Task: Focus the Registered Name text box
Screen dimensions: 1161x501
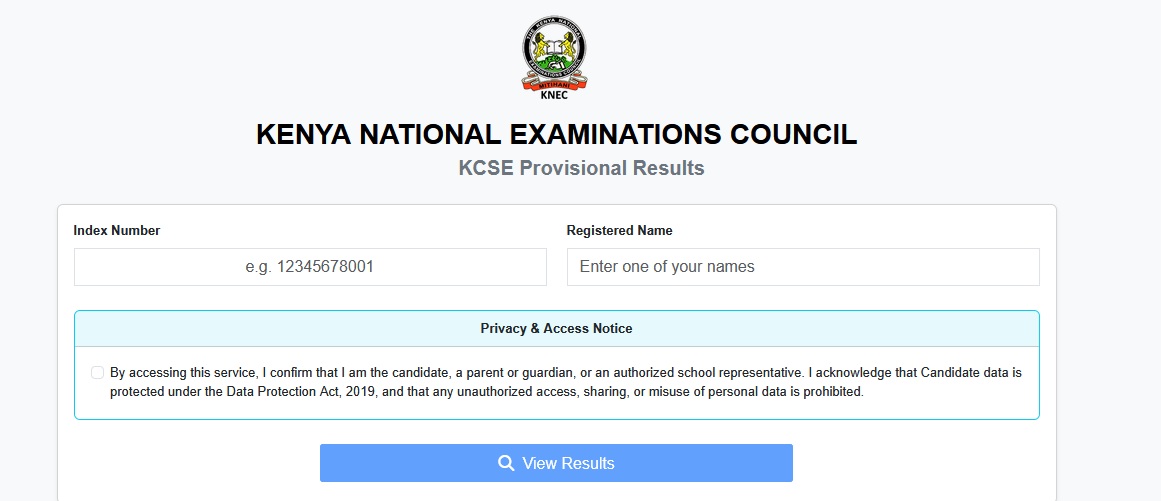Action: pyautogui.click(x=803, y=267)
